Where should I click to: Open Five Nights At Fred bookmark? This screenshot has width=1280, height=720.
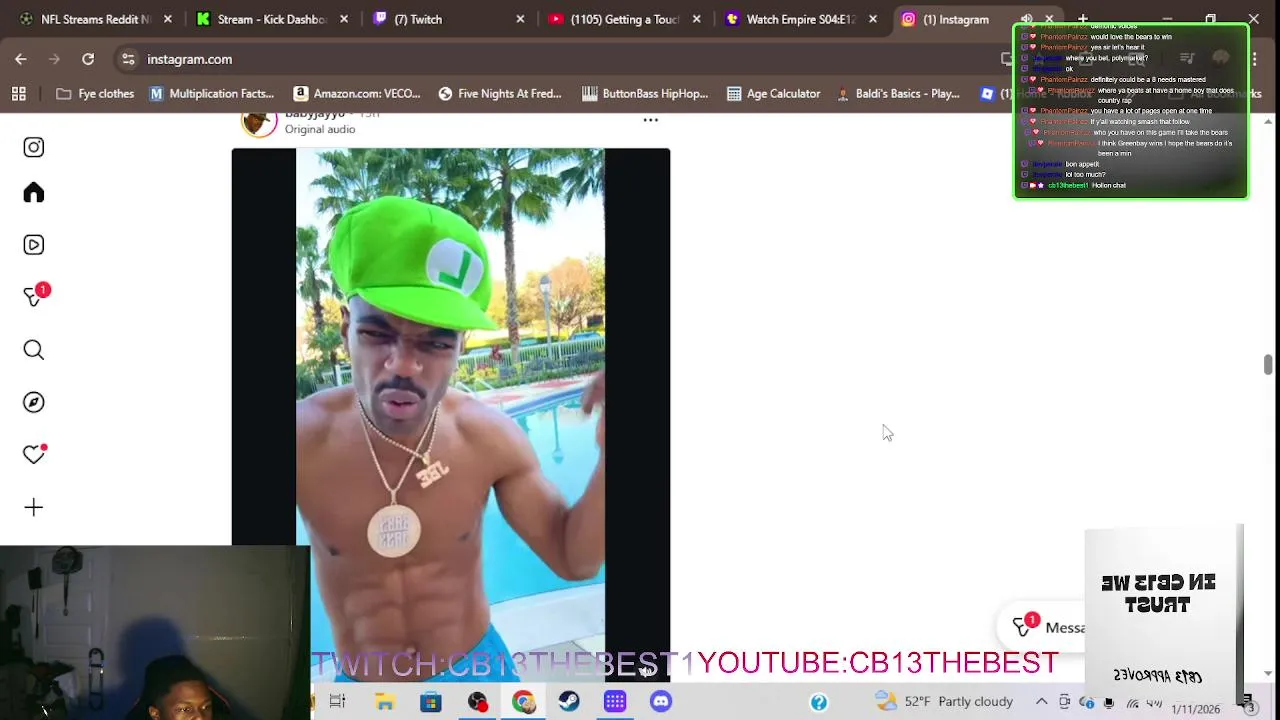(500, 94)
